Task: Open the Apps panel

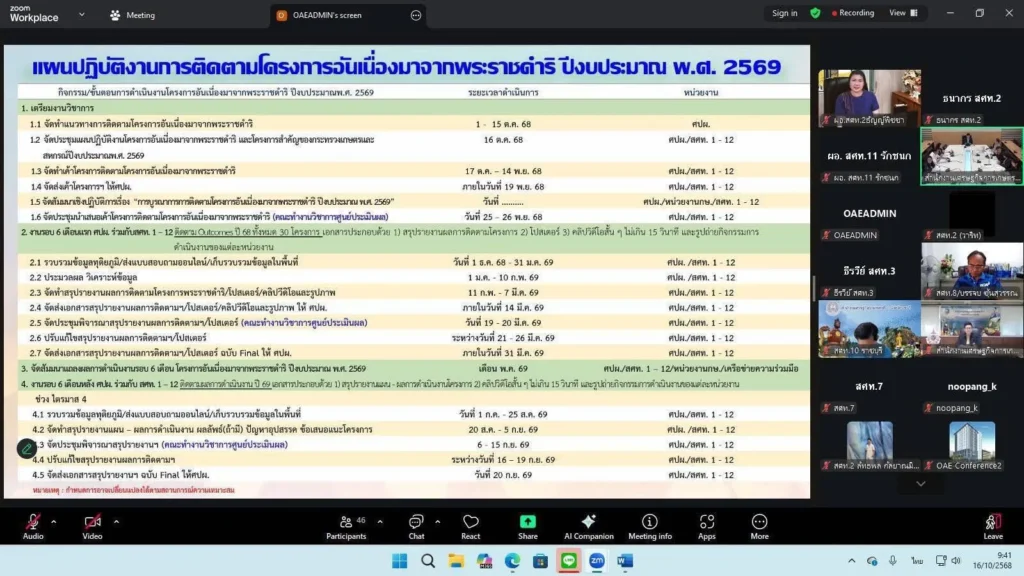Action: 707,526
